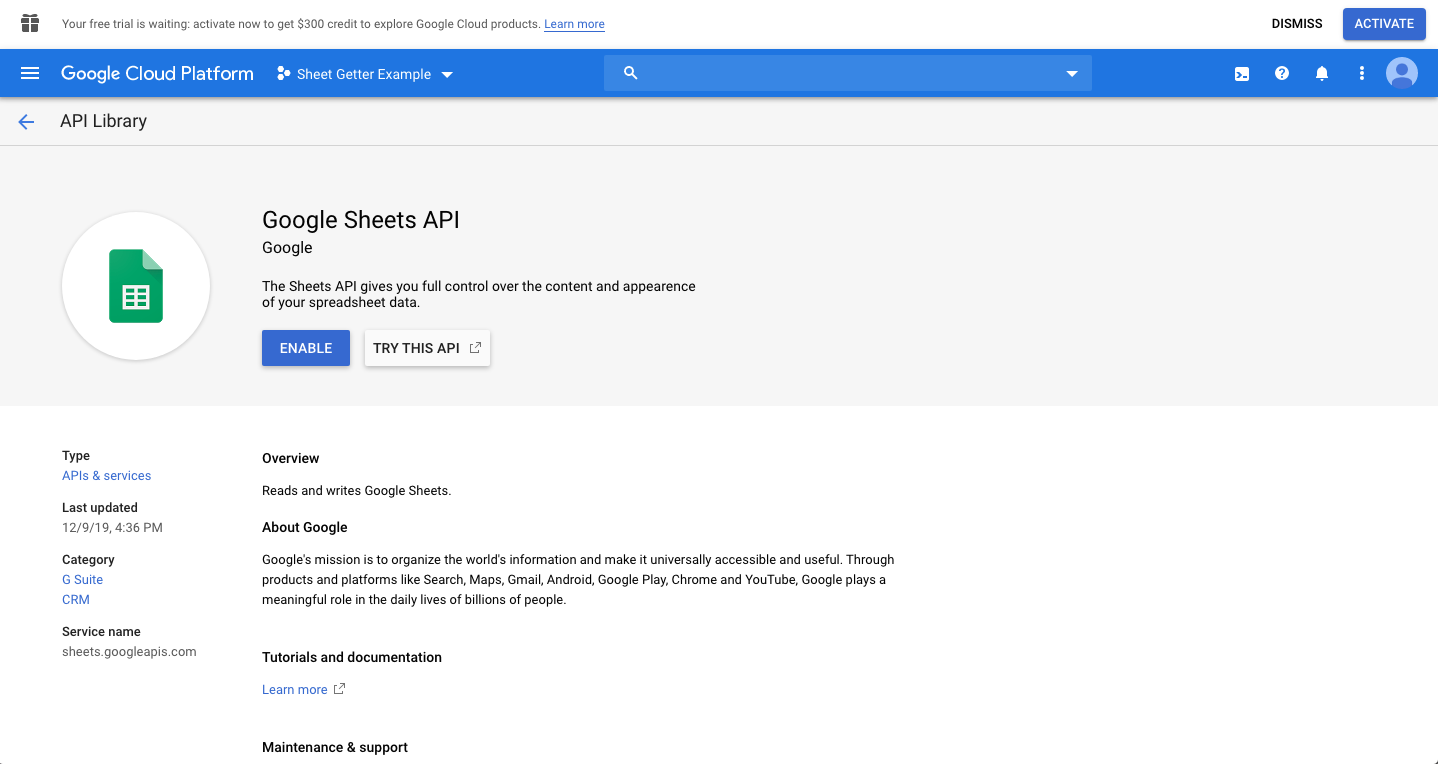
Task: Click the gift icon in trial banner
Action: [x=30, y=23]
